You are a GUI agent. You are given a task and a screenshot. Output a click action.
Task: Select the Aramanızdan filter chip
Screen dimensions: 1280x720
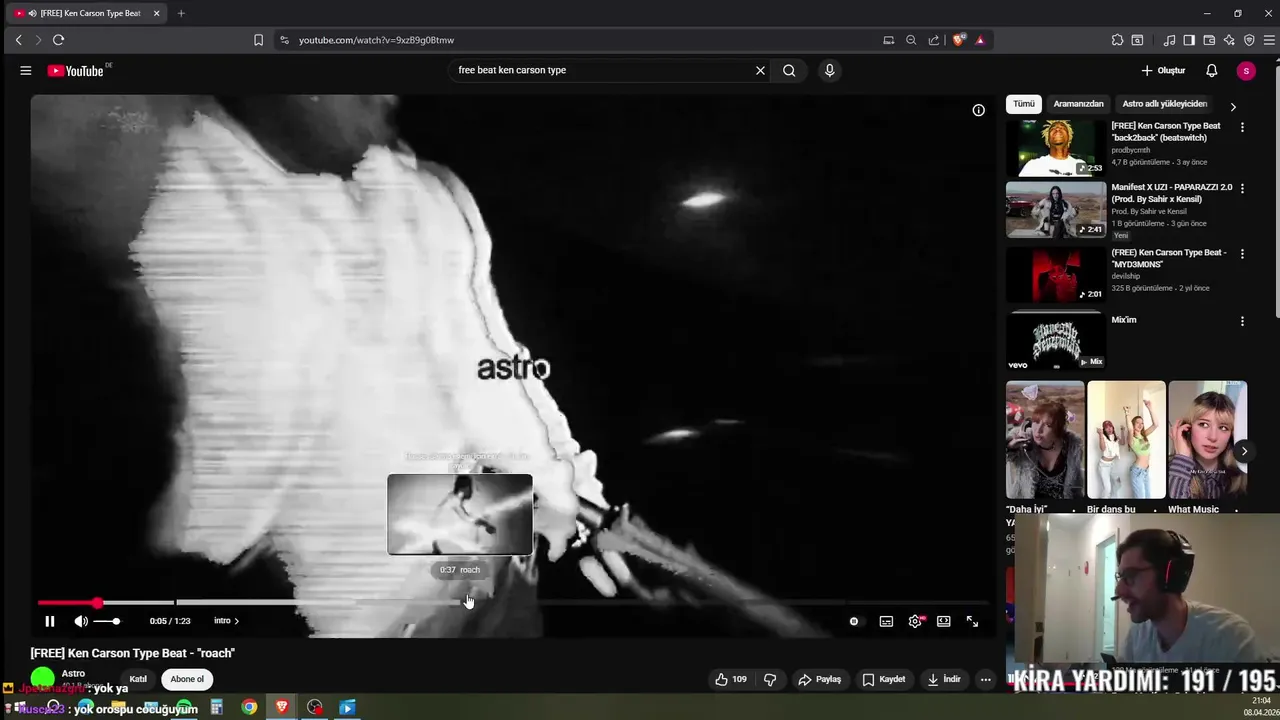tap(1078, 104)
